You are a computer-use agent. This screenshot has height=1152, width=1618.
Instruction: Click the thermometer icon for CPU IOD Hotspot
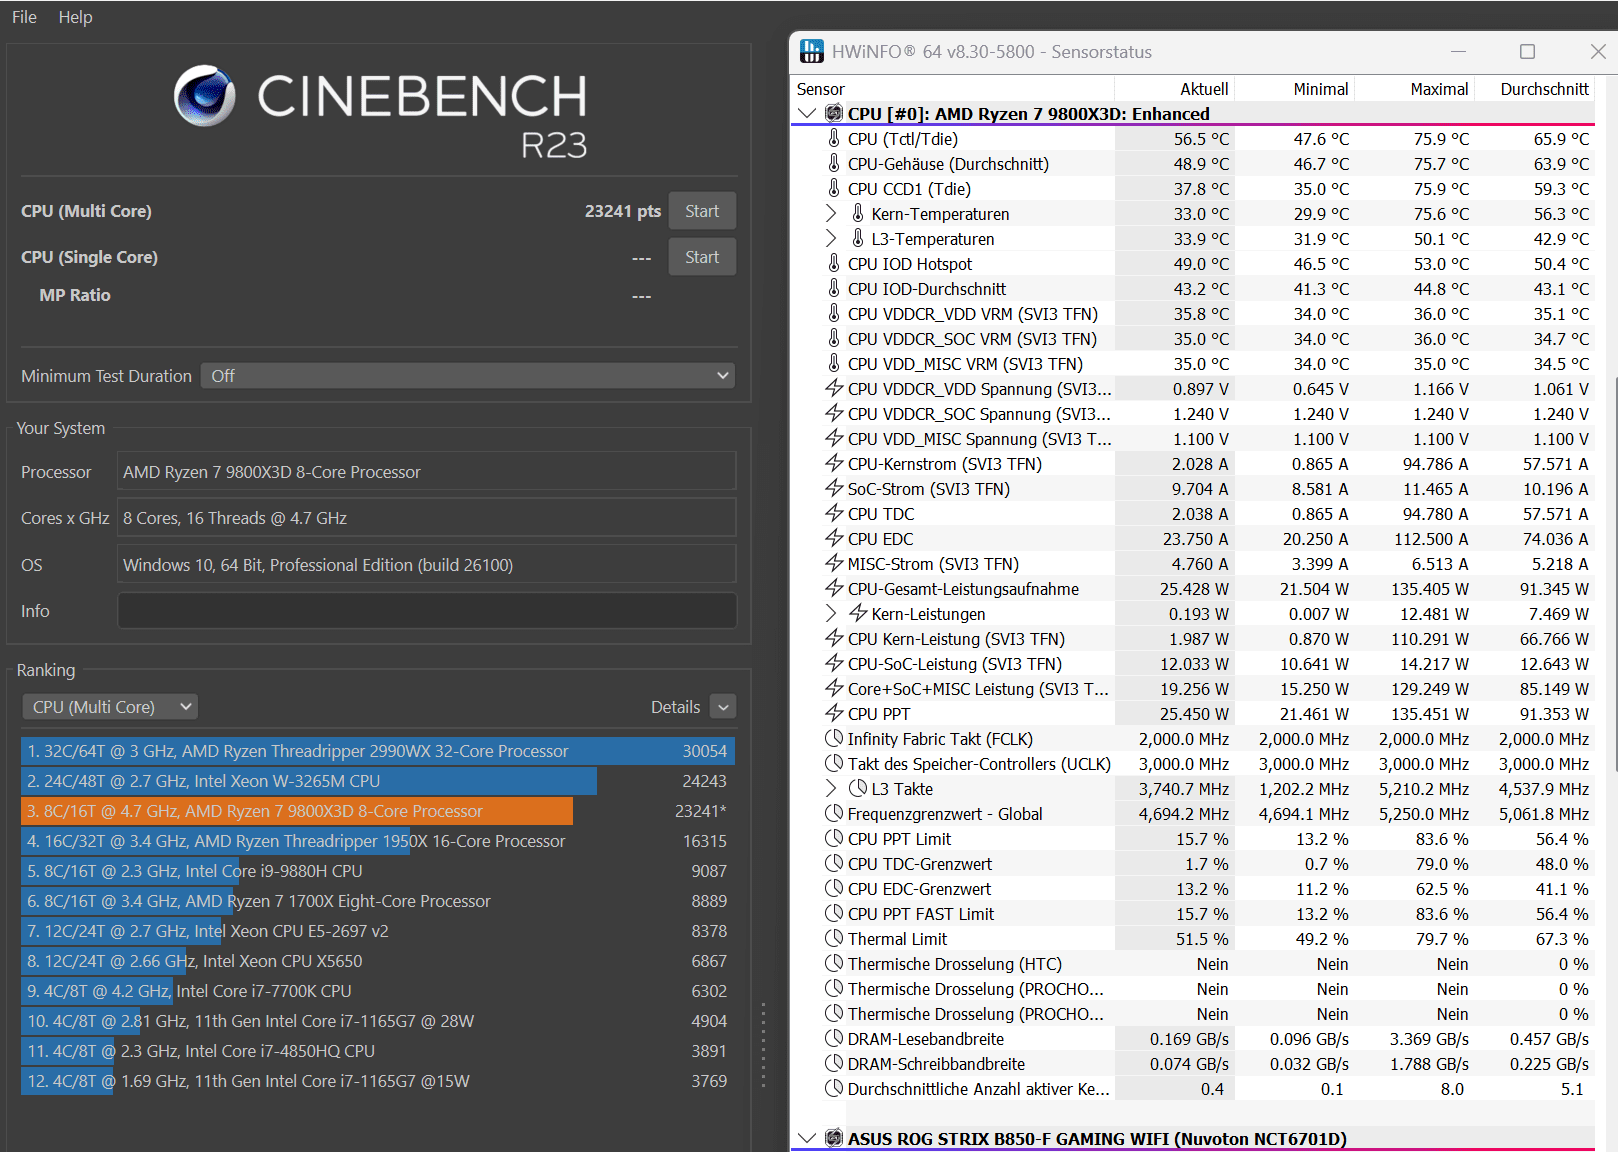[x=834, y=264]
